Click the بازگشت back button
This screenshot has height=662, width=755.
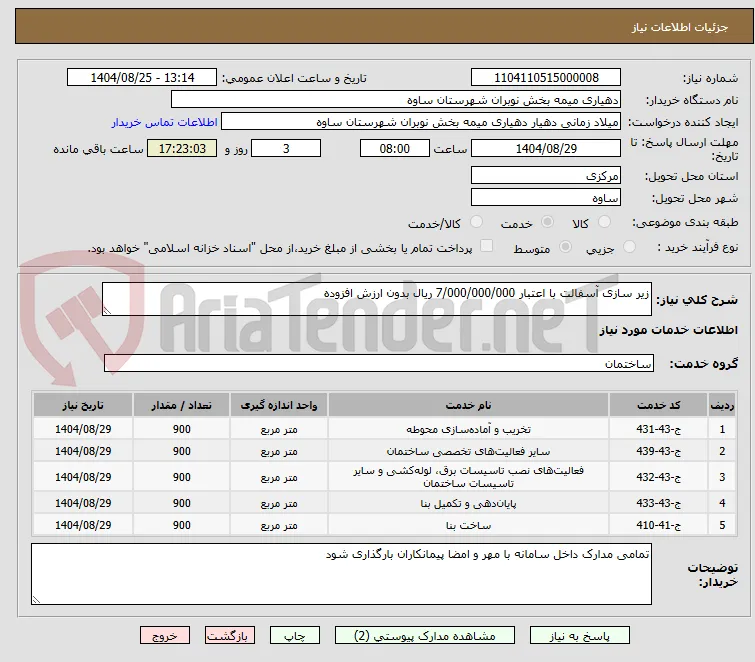point(230,636)
